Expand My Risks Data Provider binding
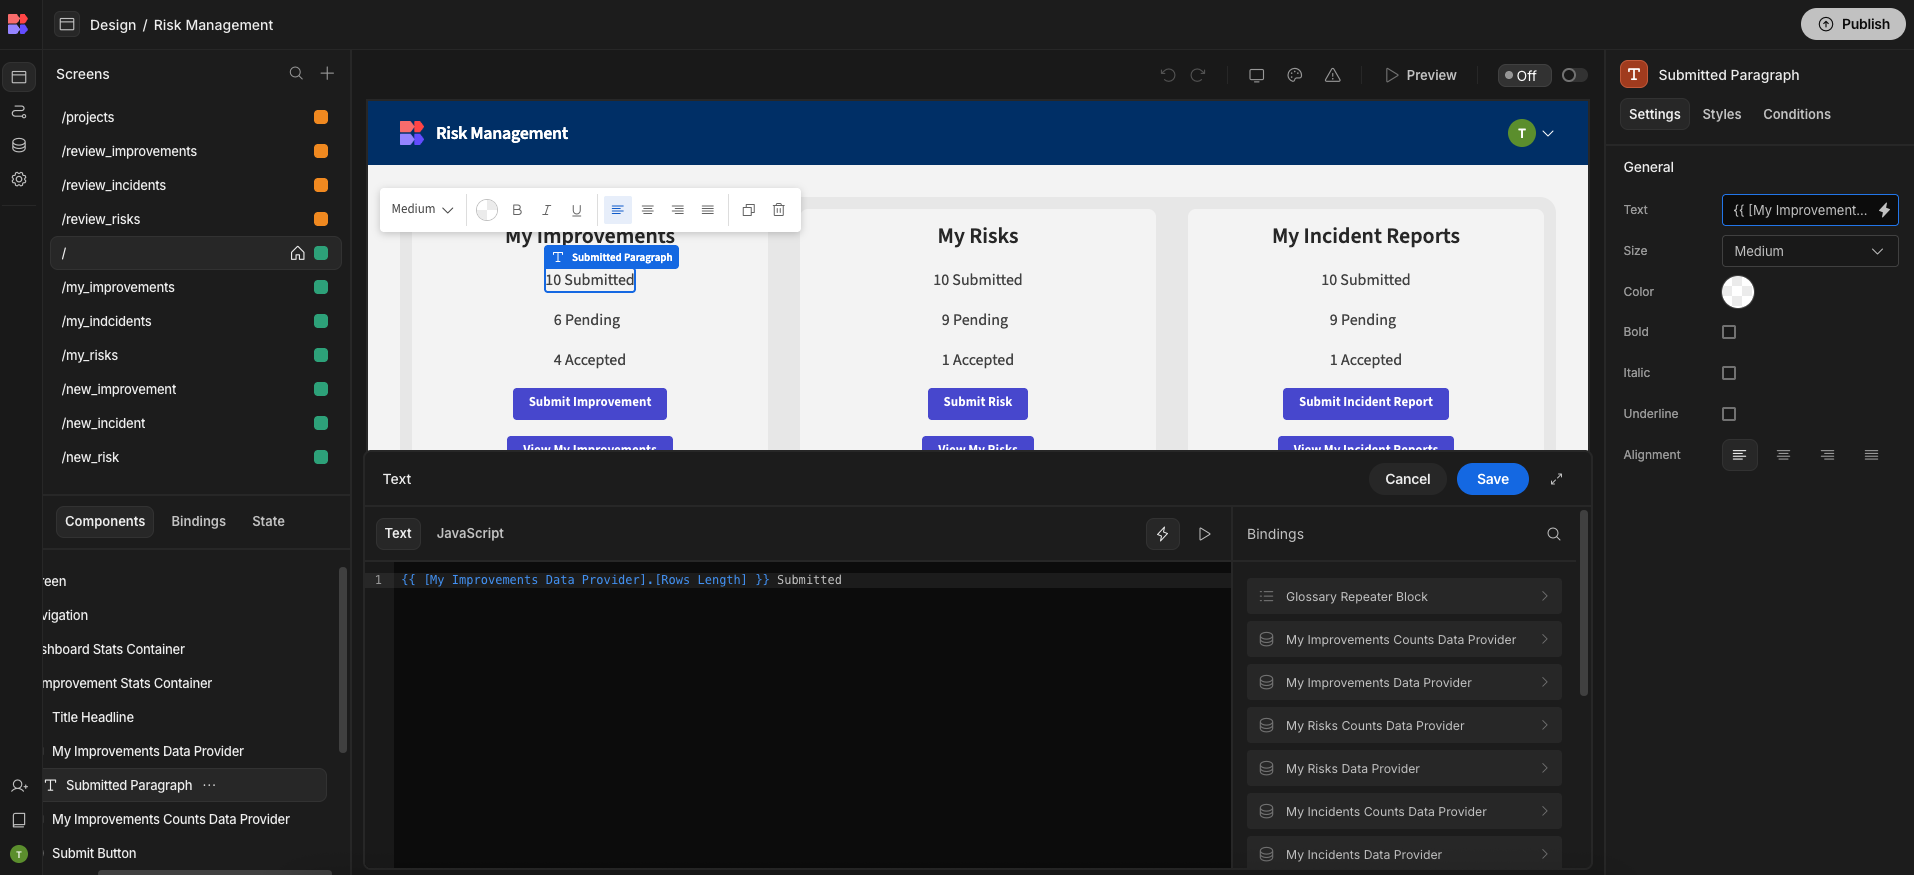The width and height of the screenshot is (1914, 875). coord(1404,769)
